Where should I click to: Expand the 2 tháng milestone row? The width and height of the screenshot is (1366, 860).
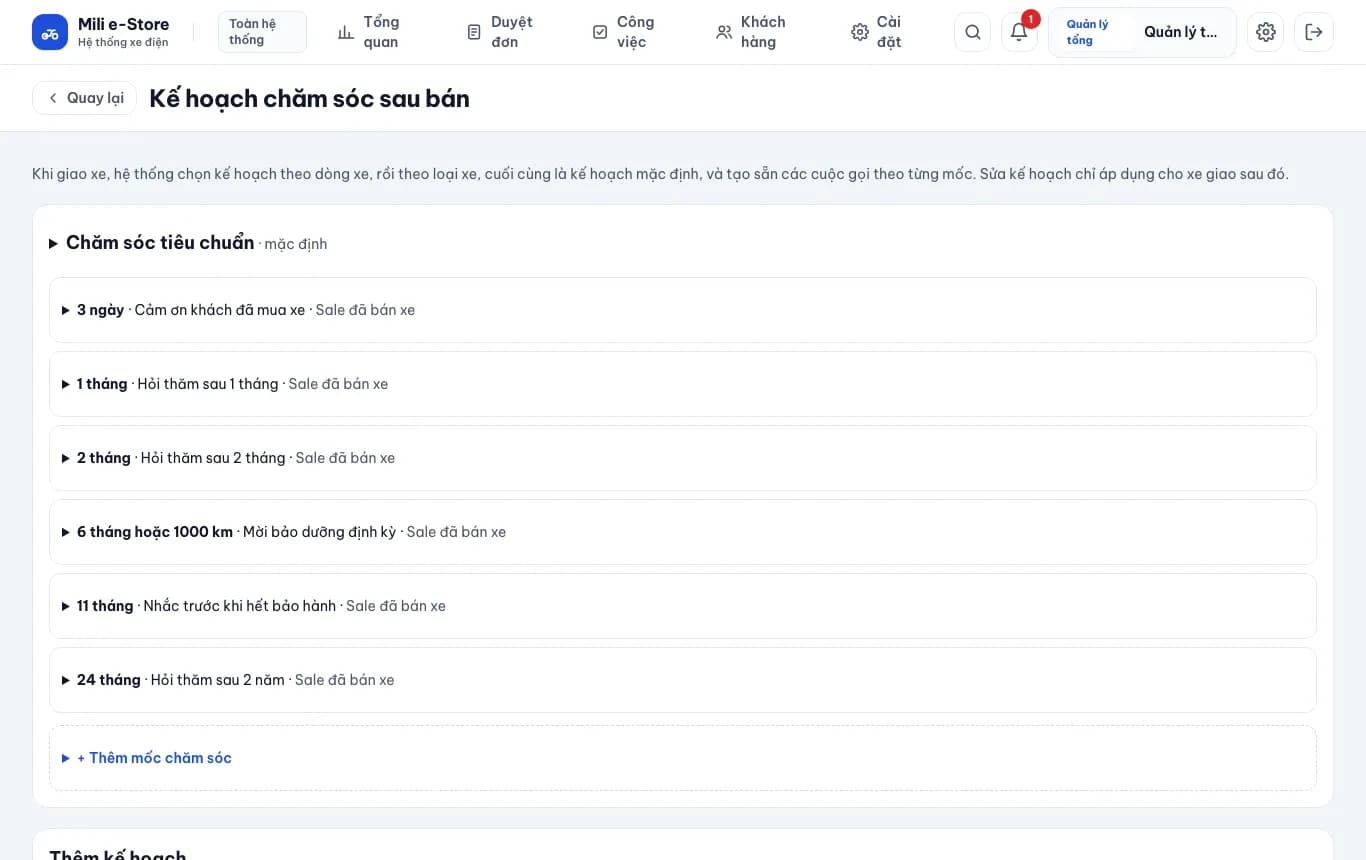click(x=683, y=458)
